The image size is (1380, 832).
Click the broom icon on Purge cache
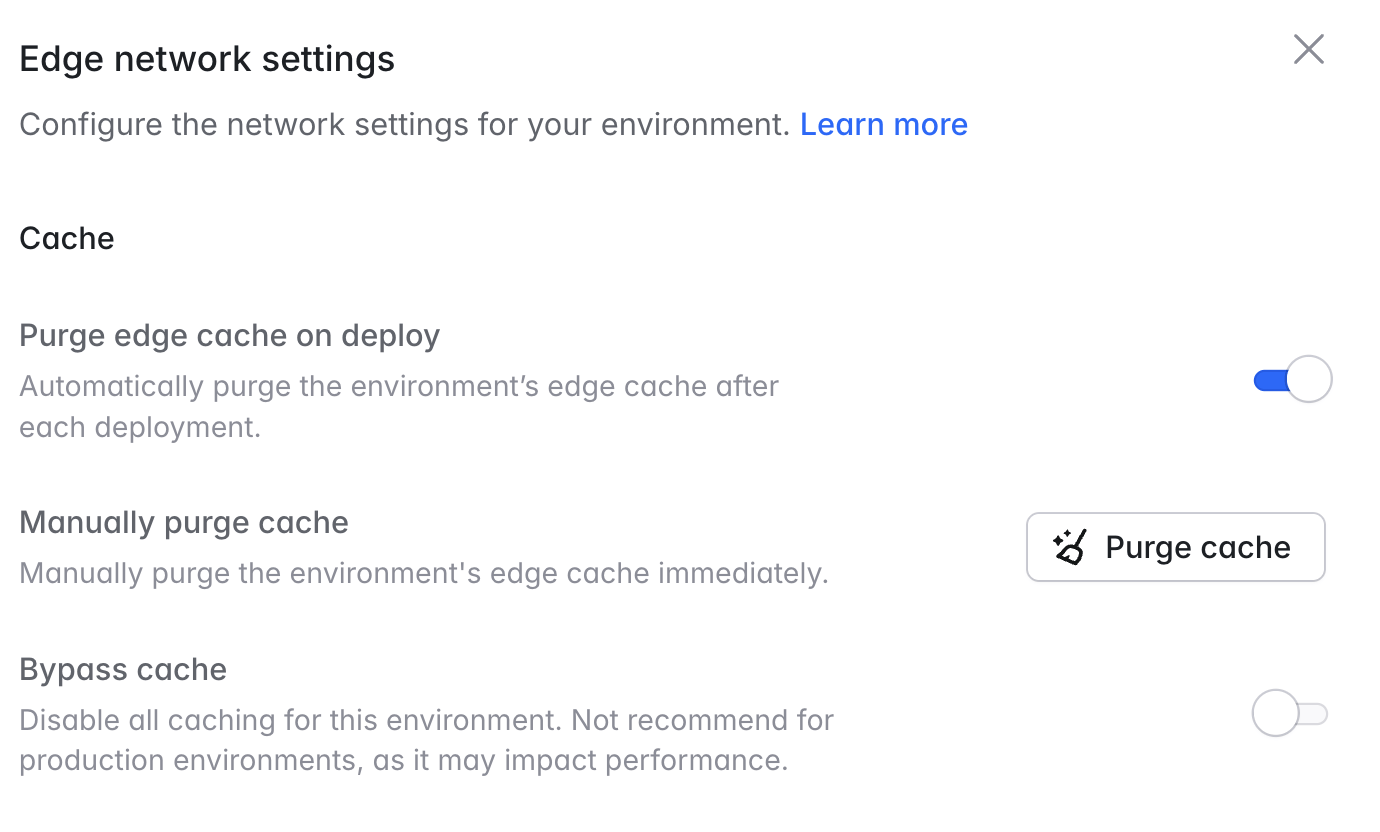click(x=1070, y=547)
